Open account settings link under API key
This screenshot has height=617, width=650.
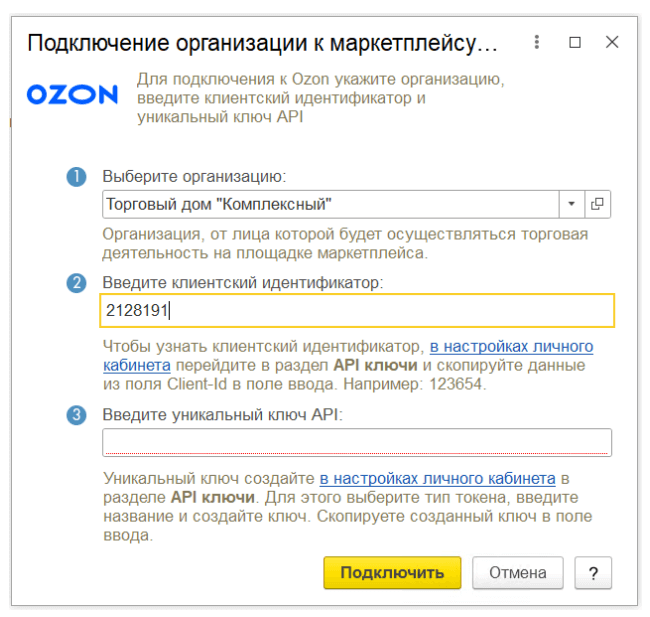(x=437, y=478)
